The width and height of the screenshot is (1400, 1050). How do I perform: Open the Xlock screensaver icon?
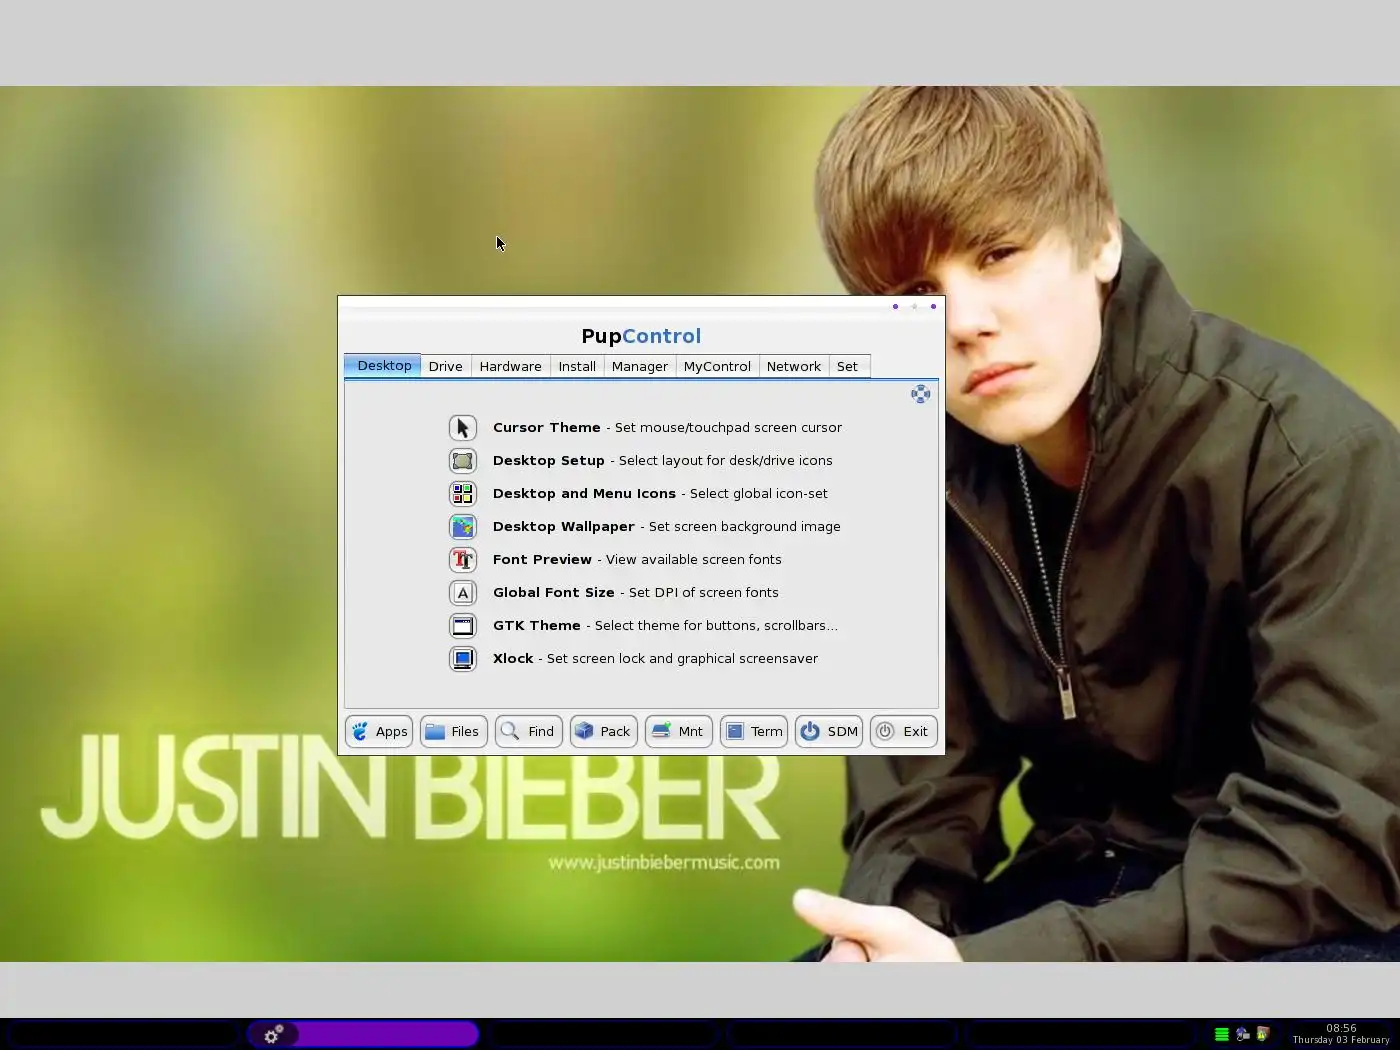coord(462,659)
